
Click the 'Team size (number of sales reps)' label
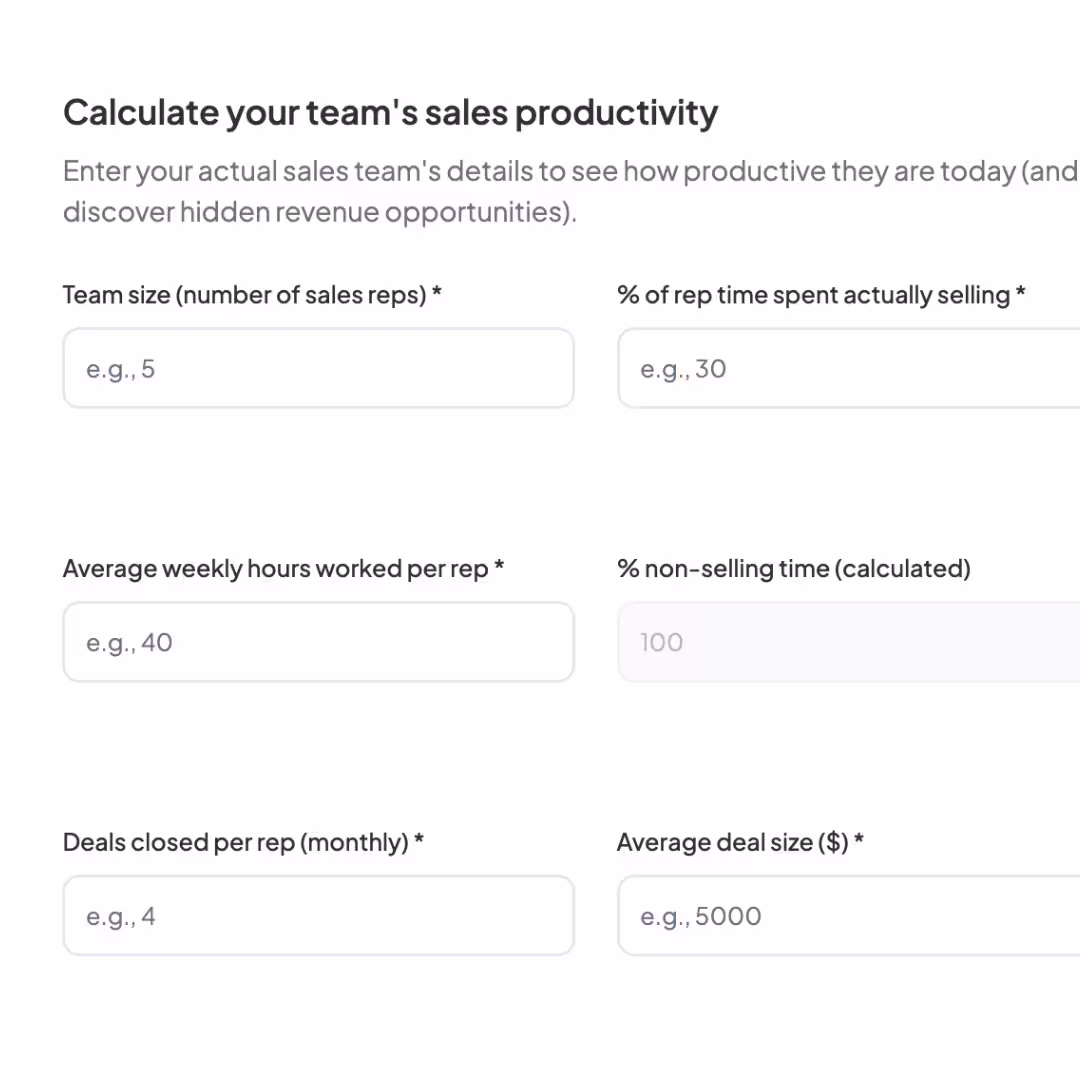coord(245,295)
